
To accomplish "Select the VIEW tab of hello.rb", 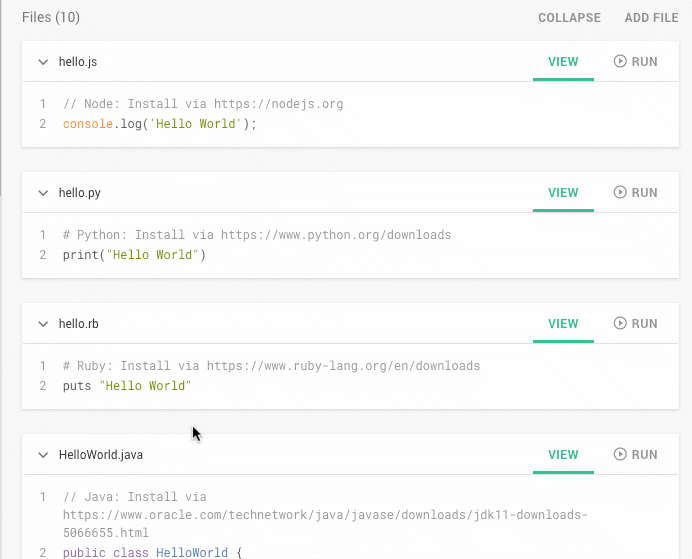I will tap(563, 324).
